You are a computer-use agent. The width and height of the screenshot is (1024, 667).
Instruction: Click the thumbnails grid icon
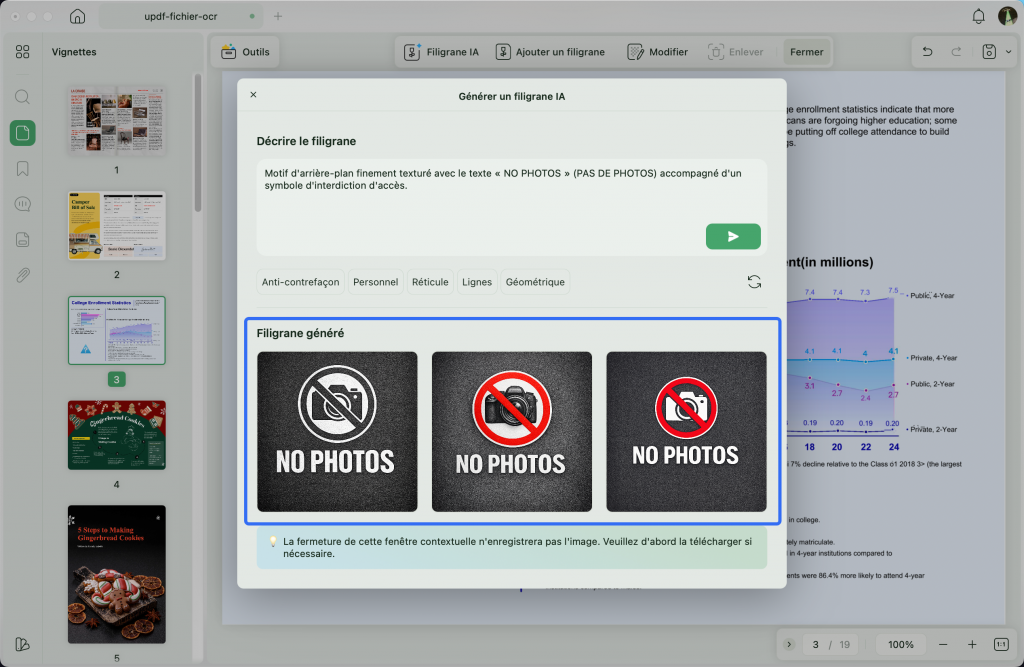tap(22, 52)
